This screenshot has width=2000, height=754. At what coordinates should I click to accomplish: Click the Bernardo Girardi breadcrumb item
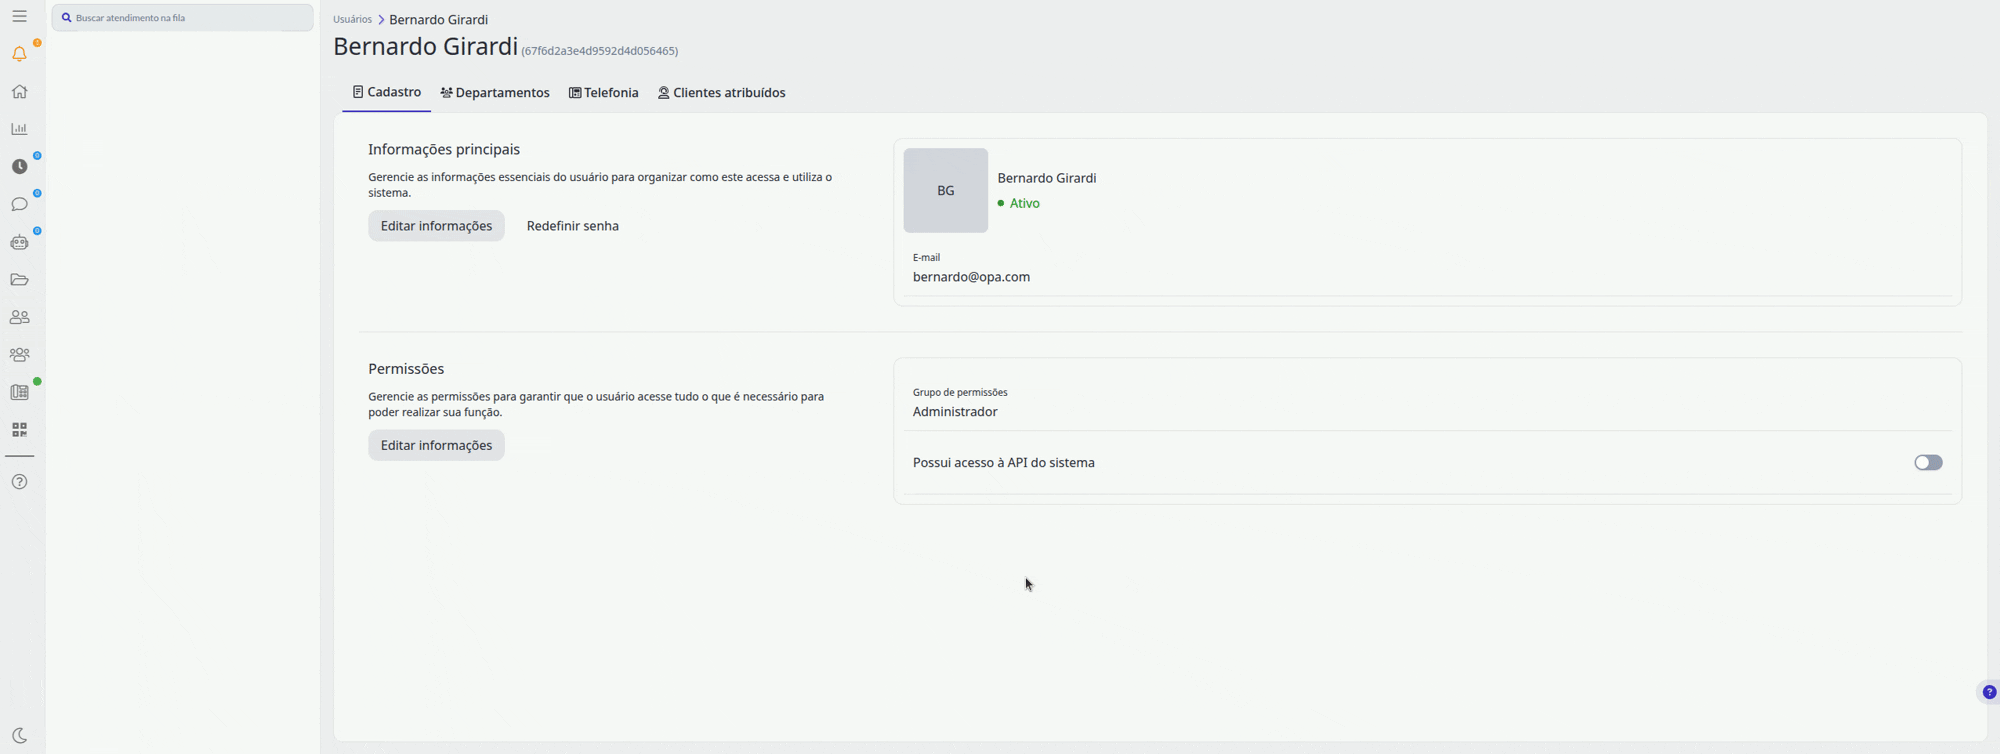438,19
